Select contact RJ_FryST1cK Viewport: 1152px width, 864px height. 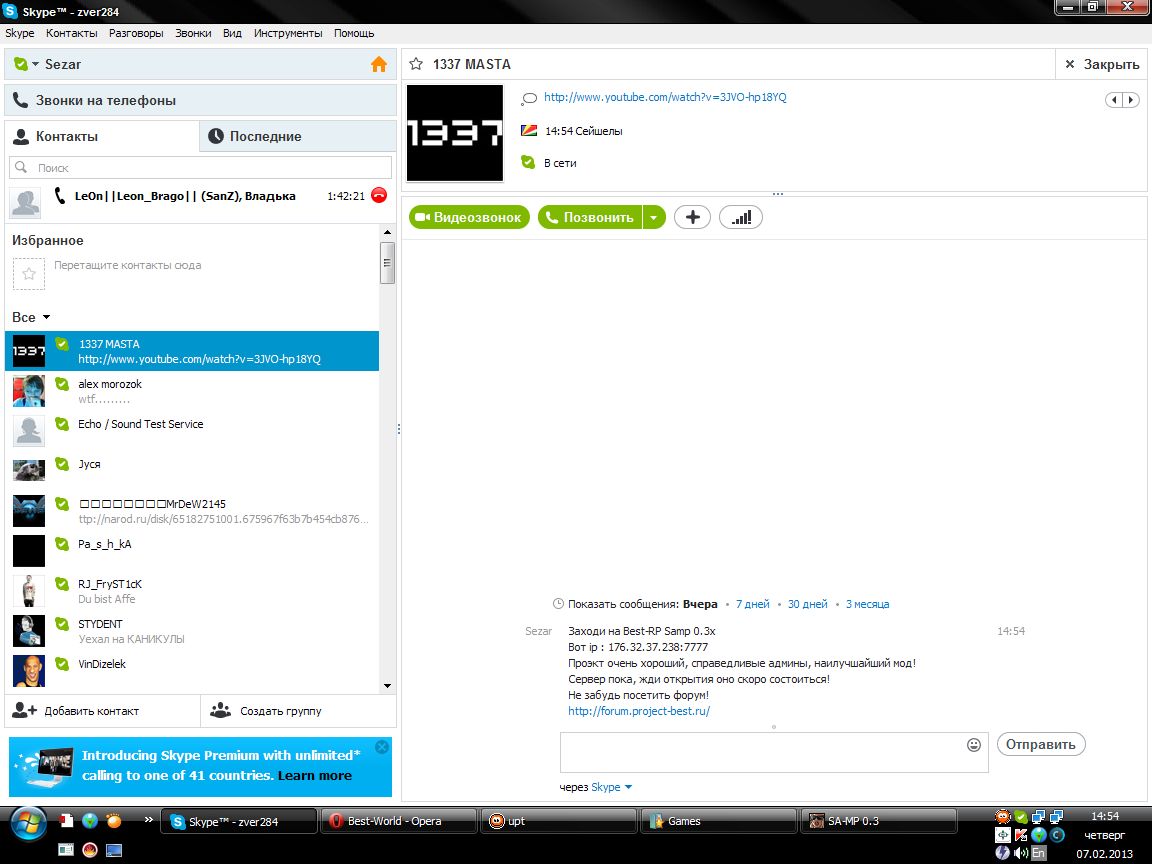[x=192, y=591]
